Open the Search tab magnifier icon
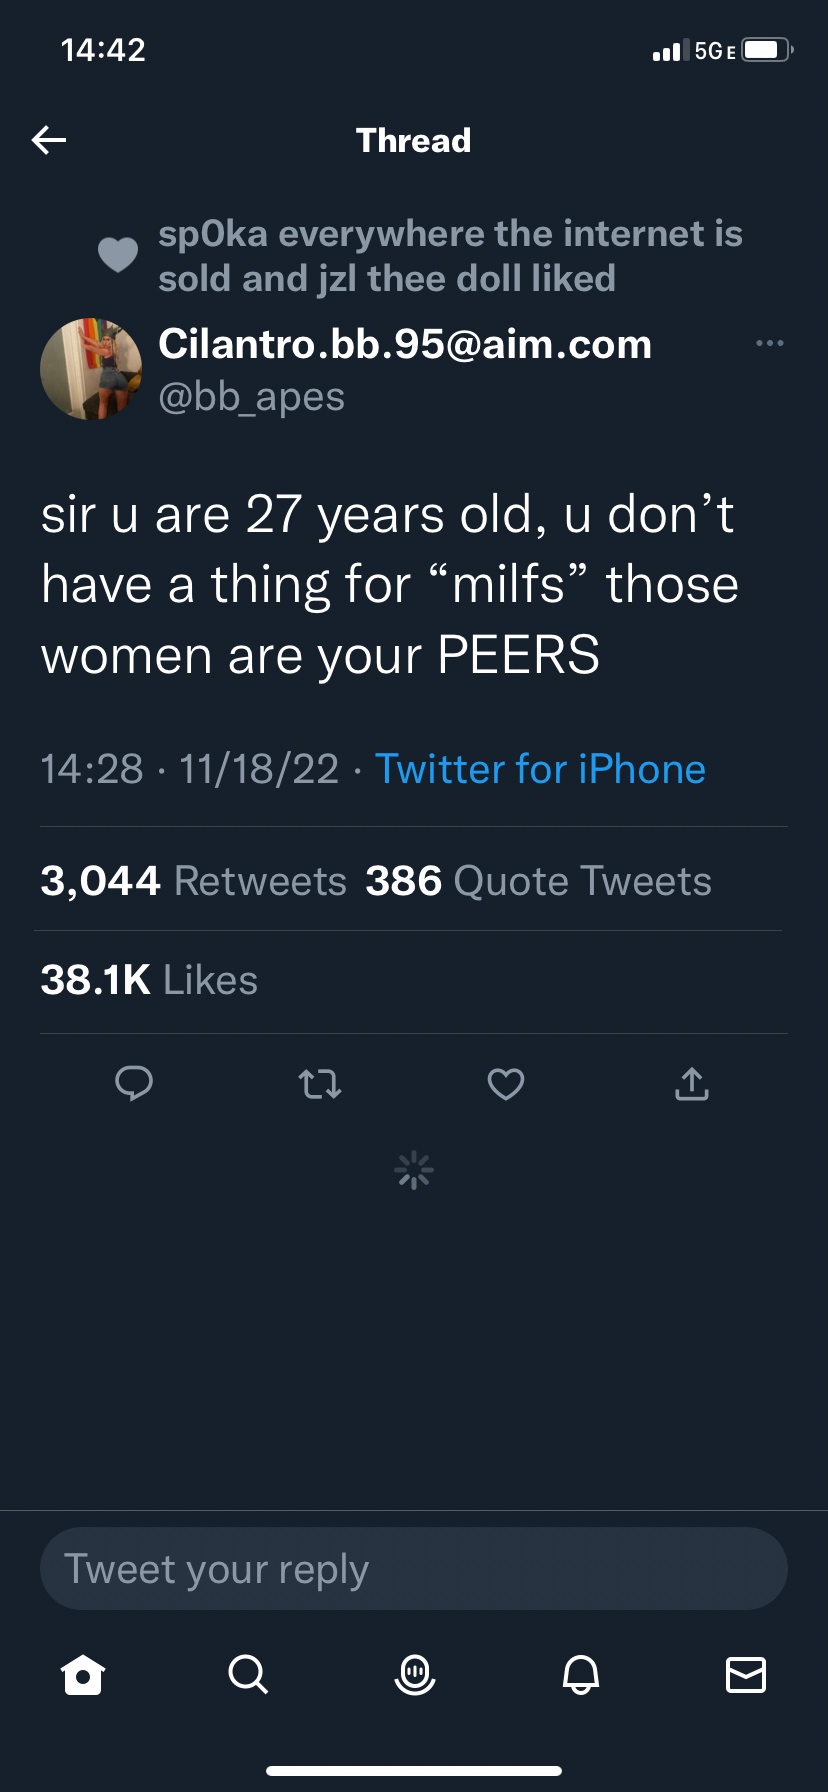The width and height of the screenshot is (828, 1792). pos(248,1673)
